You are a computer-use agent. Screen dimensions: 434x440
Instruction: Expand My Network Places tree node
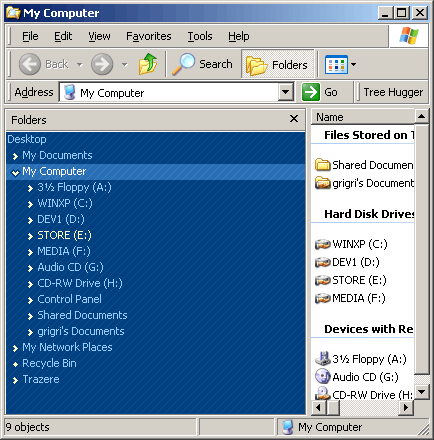[15, 348]
